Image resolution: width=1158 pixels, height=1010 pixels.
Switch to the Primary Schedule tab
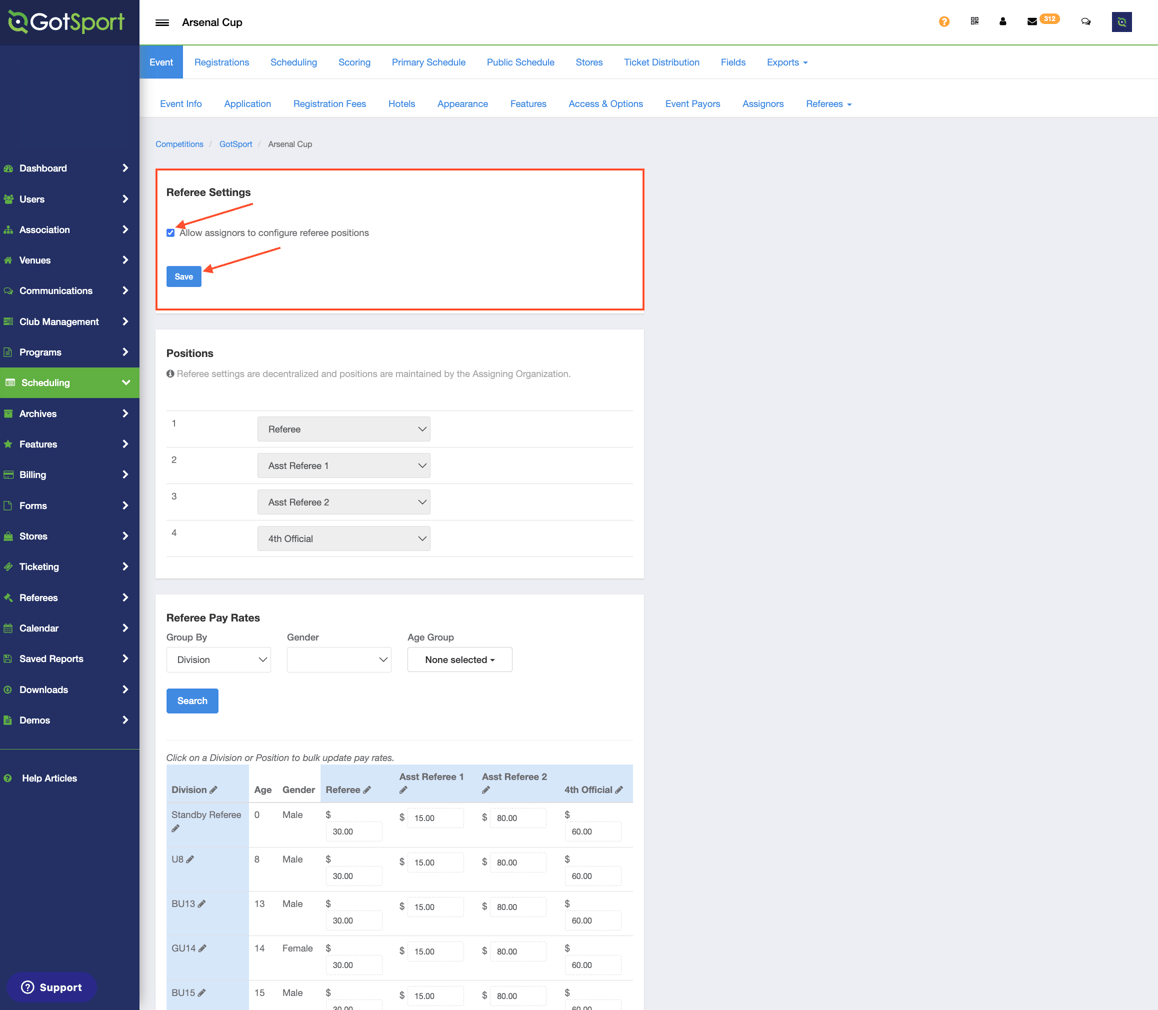(x=428, y=62)
